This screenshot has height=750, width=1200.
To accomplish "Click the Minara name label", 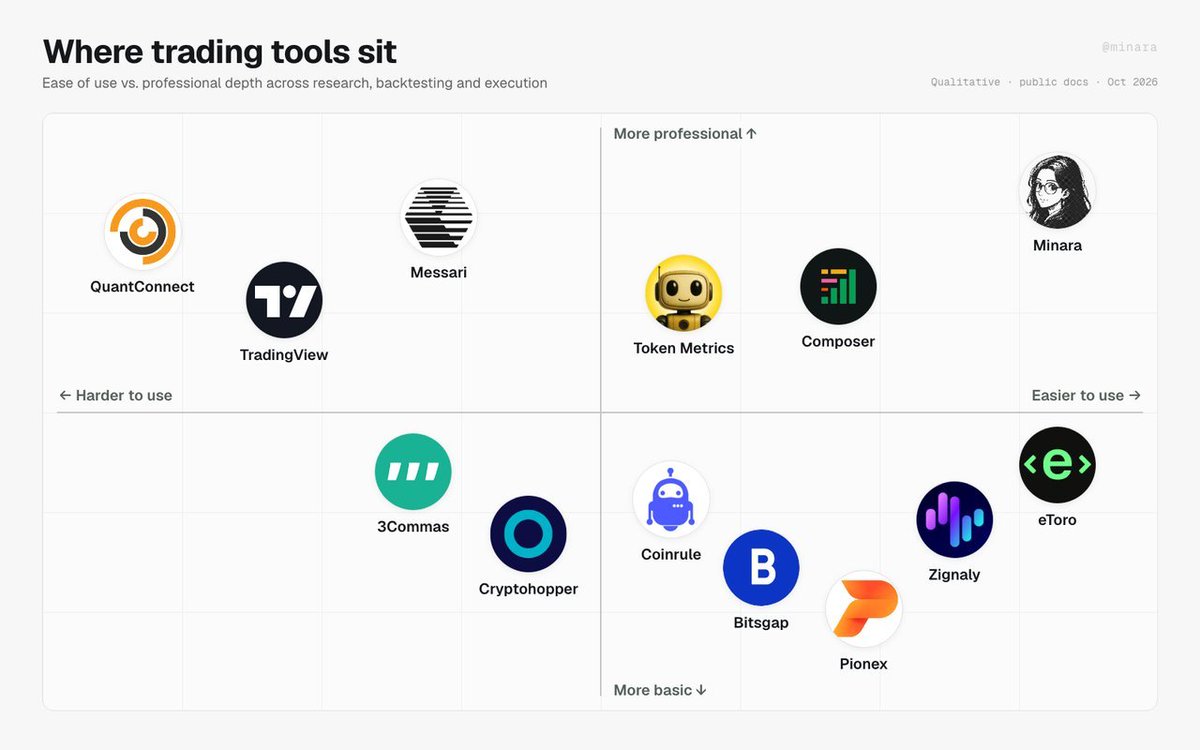I will coord(1057,245).
